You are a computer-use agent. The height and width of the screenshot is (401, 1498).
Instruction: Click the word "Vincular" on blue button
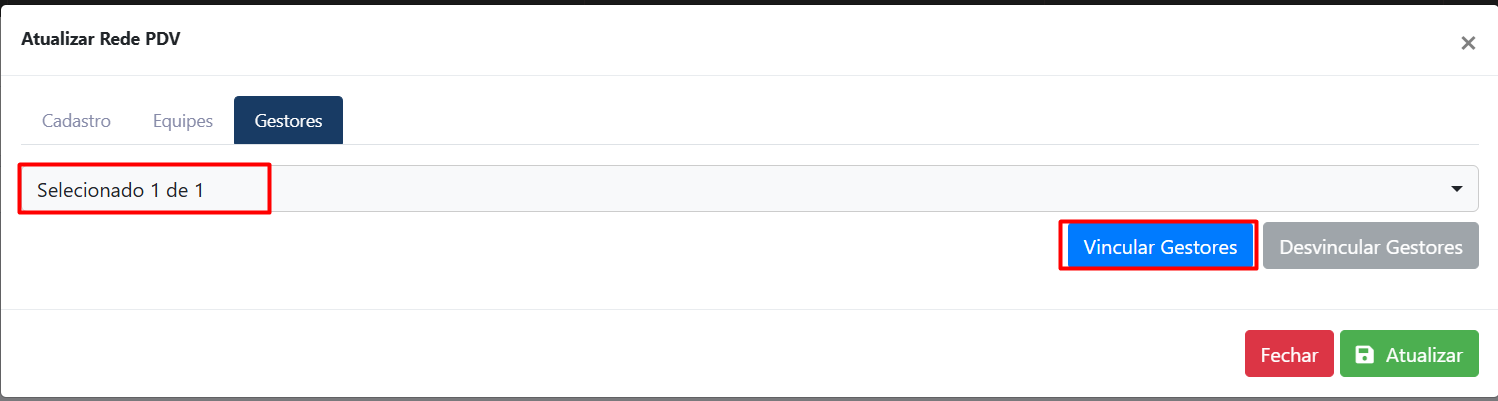[1119, 247]
